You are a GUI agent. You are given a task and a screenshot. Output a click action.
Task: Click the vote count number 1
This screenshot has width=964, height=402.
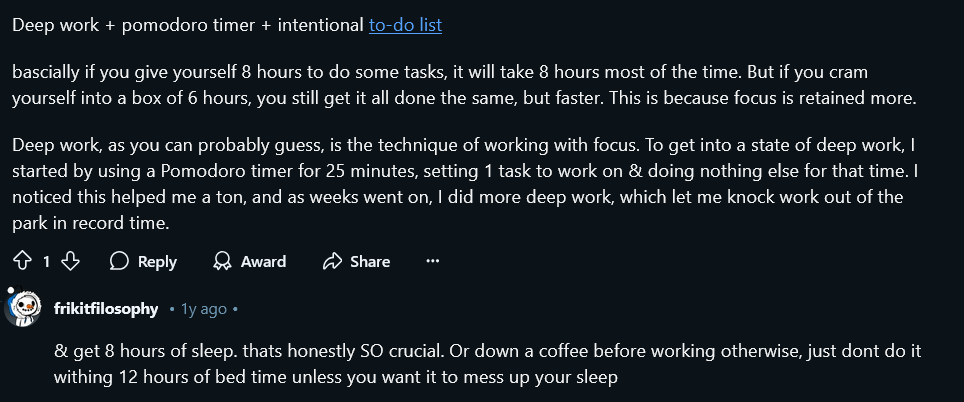[x=46, y=261]
